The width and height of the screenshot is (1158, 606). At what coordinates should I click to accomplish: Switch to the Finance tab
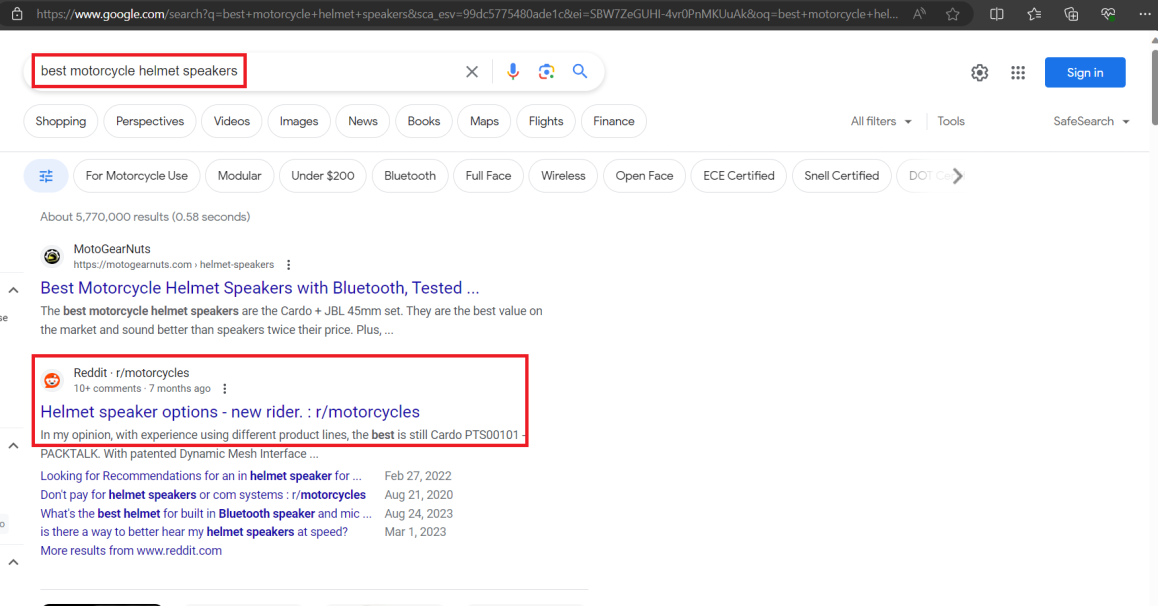[x=614, y=121]
